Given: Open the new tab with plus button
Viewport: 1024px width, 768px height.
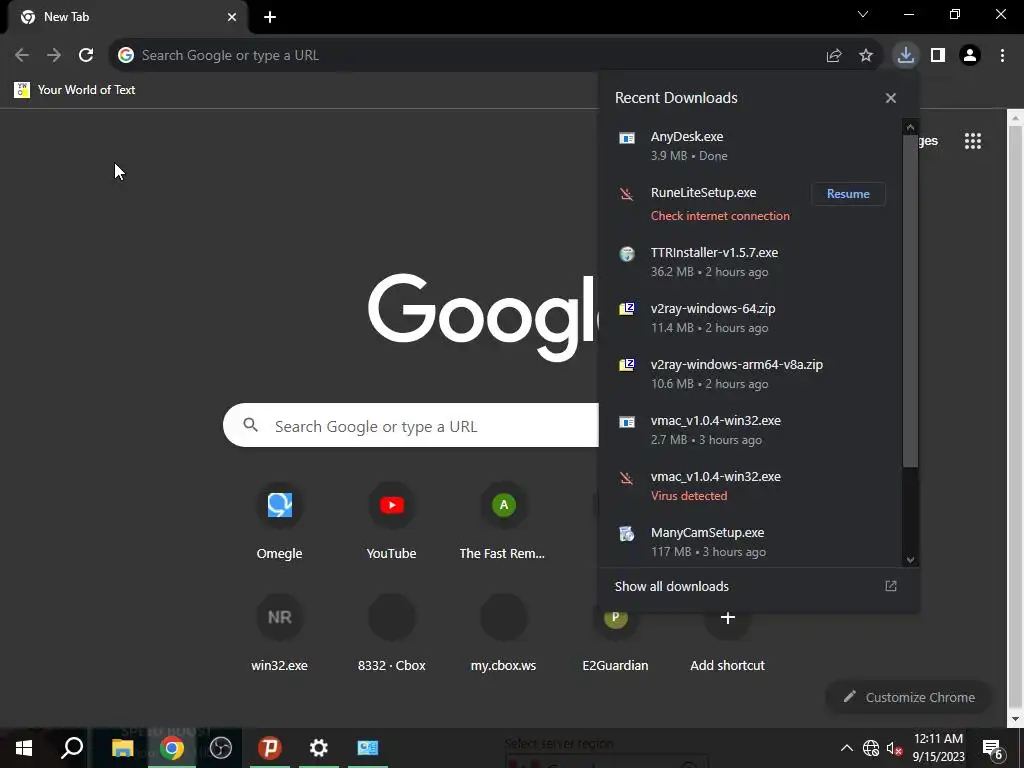Looking at the screenshot, I should coord(270,17).
